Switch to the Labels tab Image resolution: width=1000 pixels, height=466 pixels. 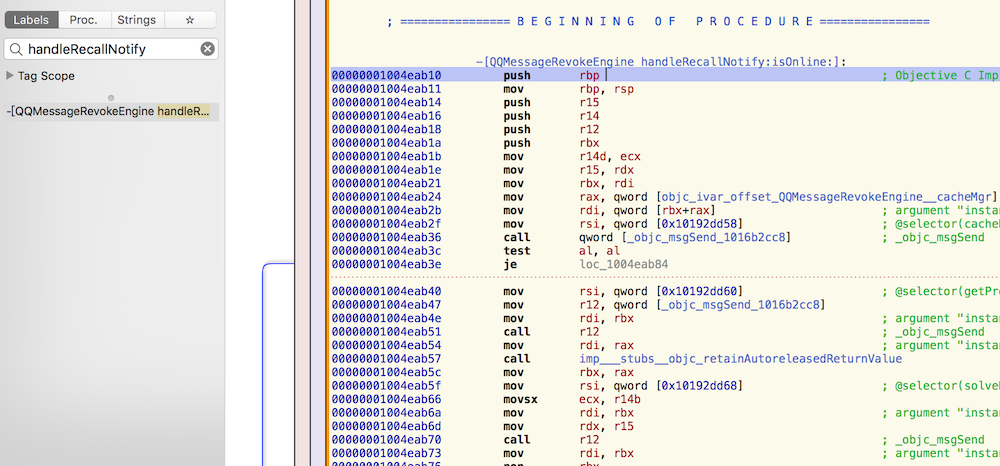tap(30, 20)
